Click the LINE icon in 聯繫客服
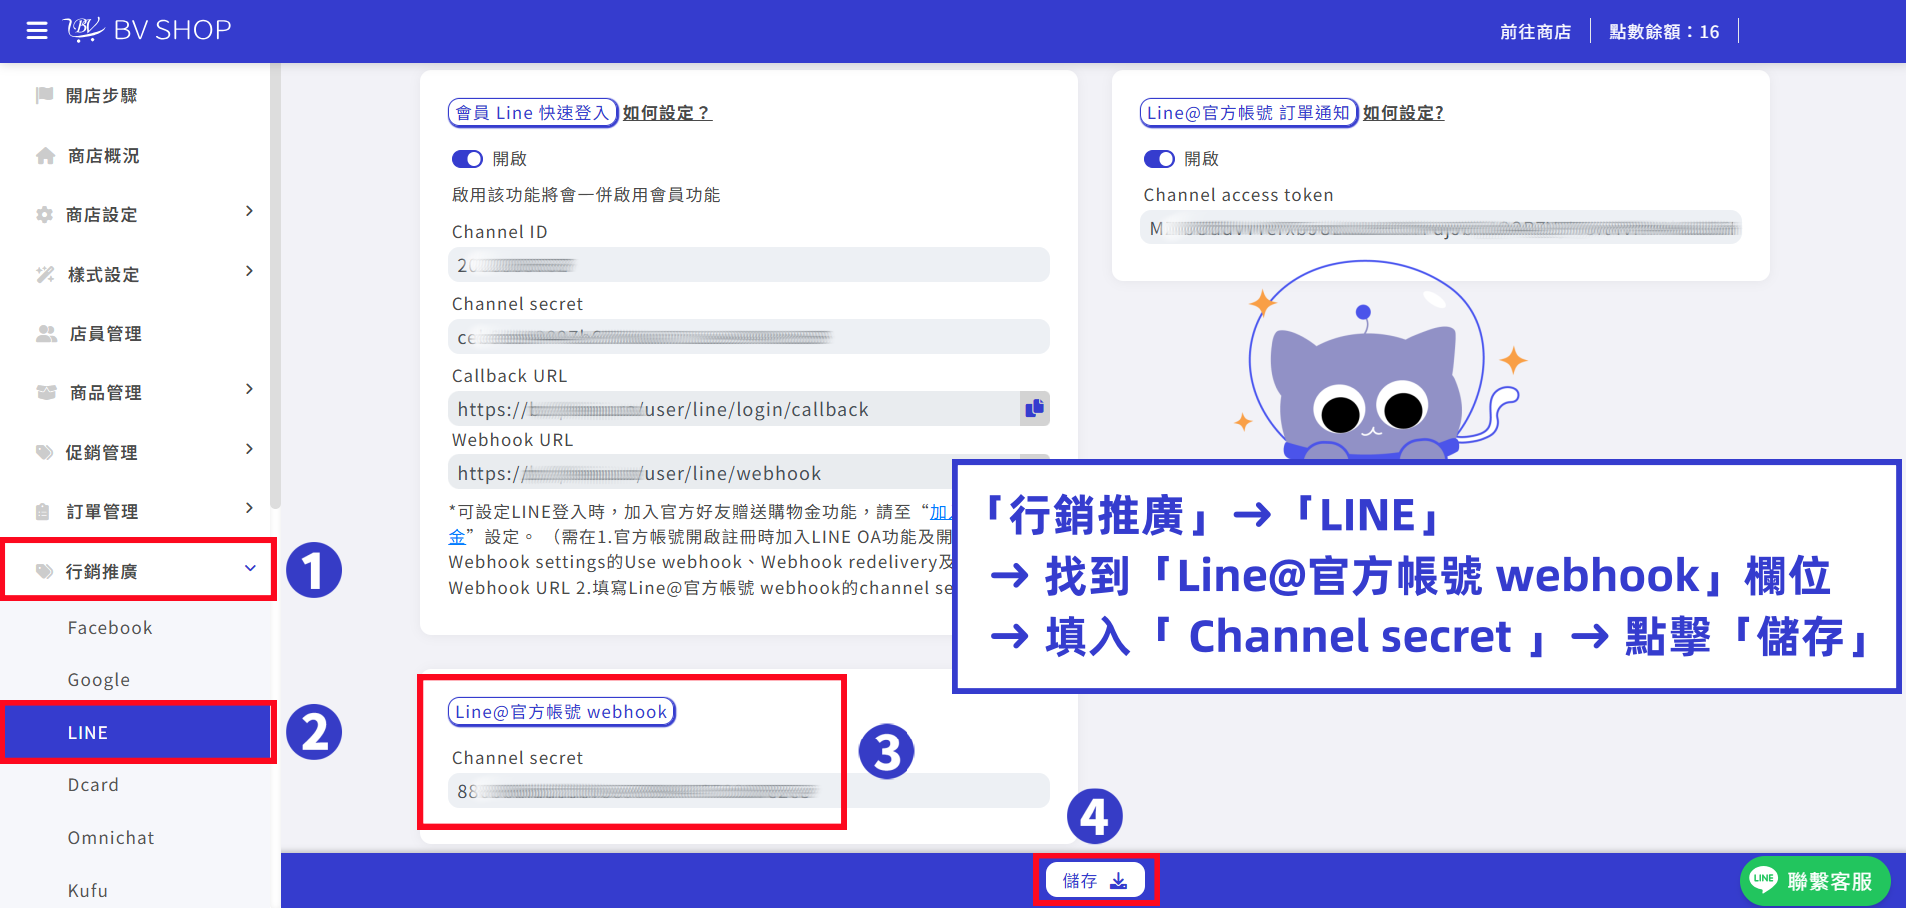1906x908 pixels. (1764, 880)
